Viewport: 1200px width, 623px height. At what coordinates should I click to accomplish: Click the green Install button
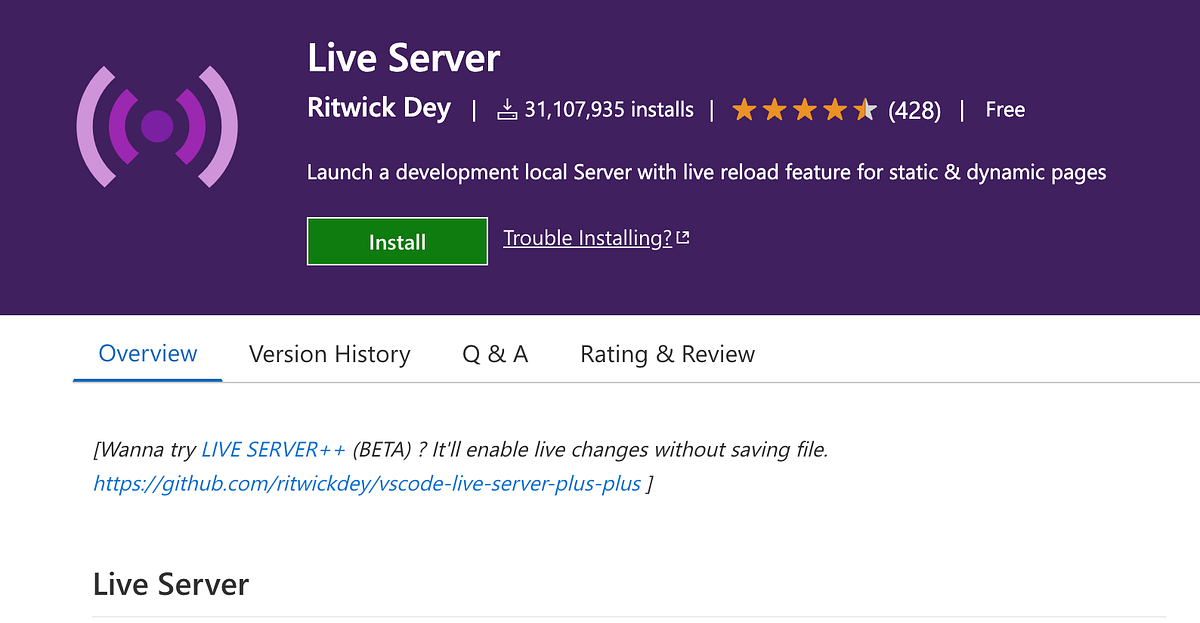(397, 241)
